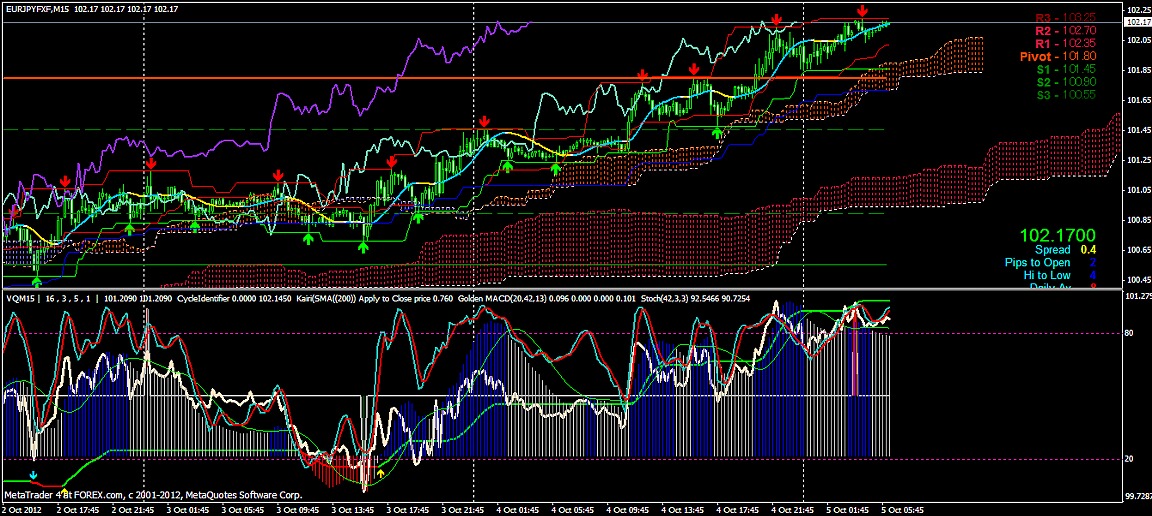Image resolution: width=1152 pixels, height=516 pixels.
Task: Click the 100.85 label on the price scale
Action: point(1137,221)
